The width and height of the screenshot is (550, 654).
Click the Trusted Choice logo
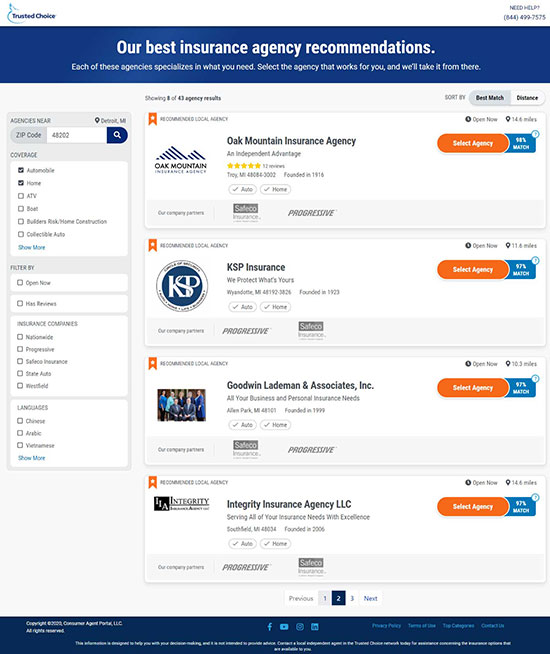(31, 14)
